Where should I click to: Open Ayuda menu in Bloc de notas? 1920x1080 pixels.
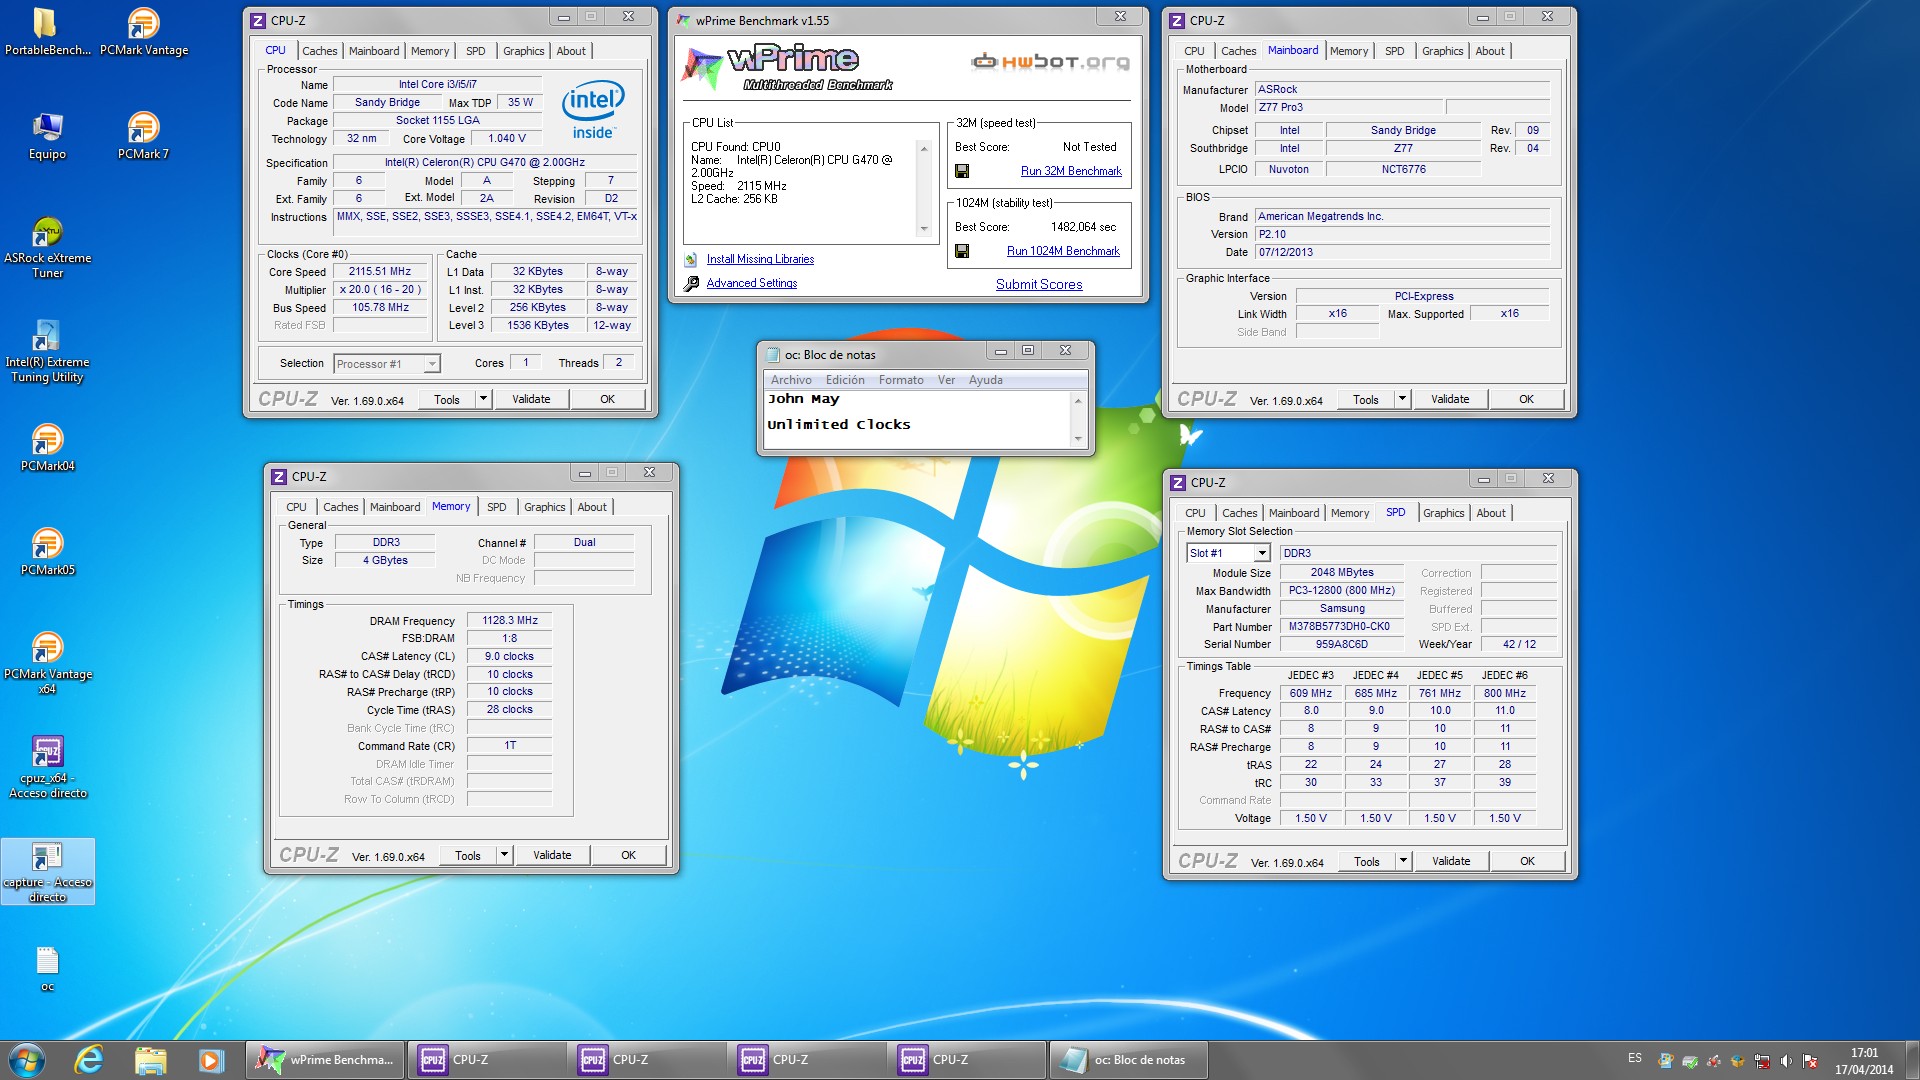(x=985, y=380)
